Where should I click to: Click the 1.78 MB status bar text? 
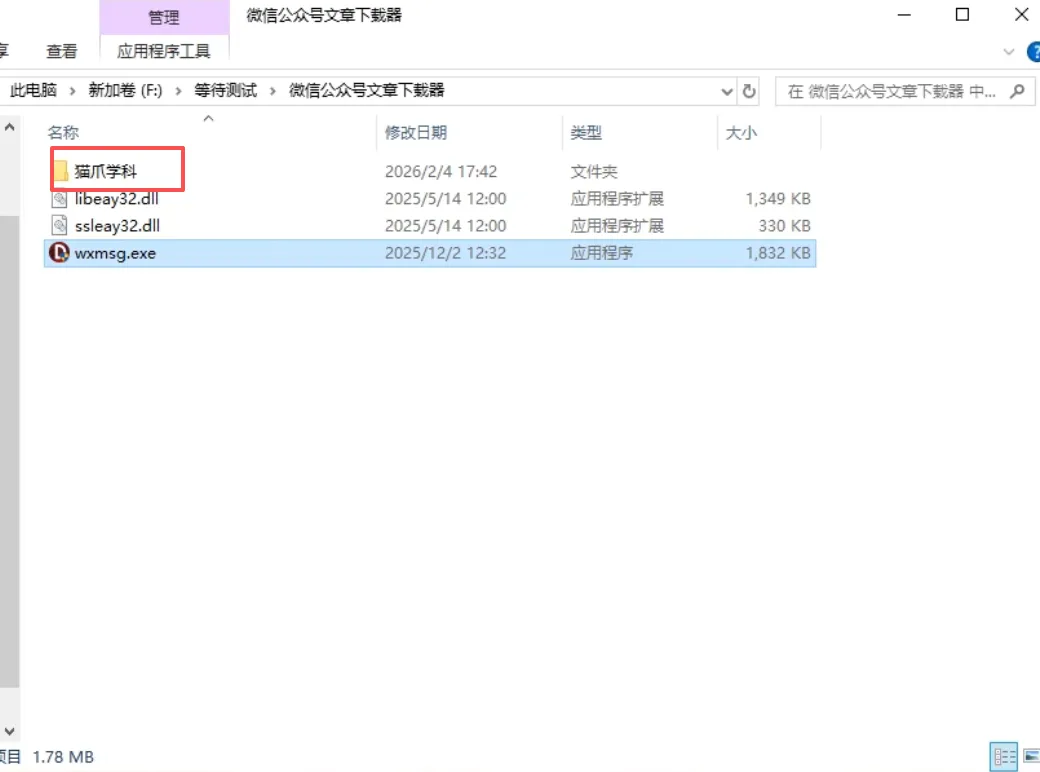(63, 757)
